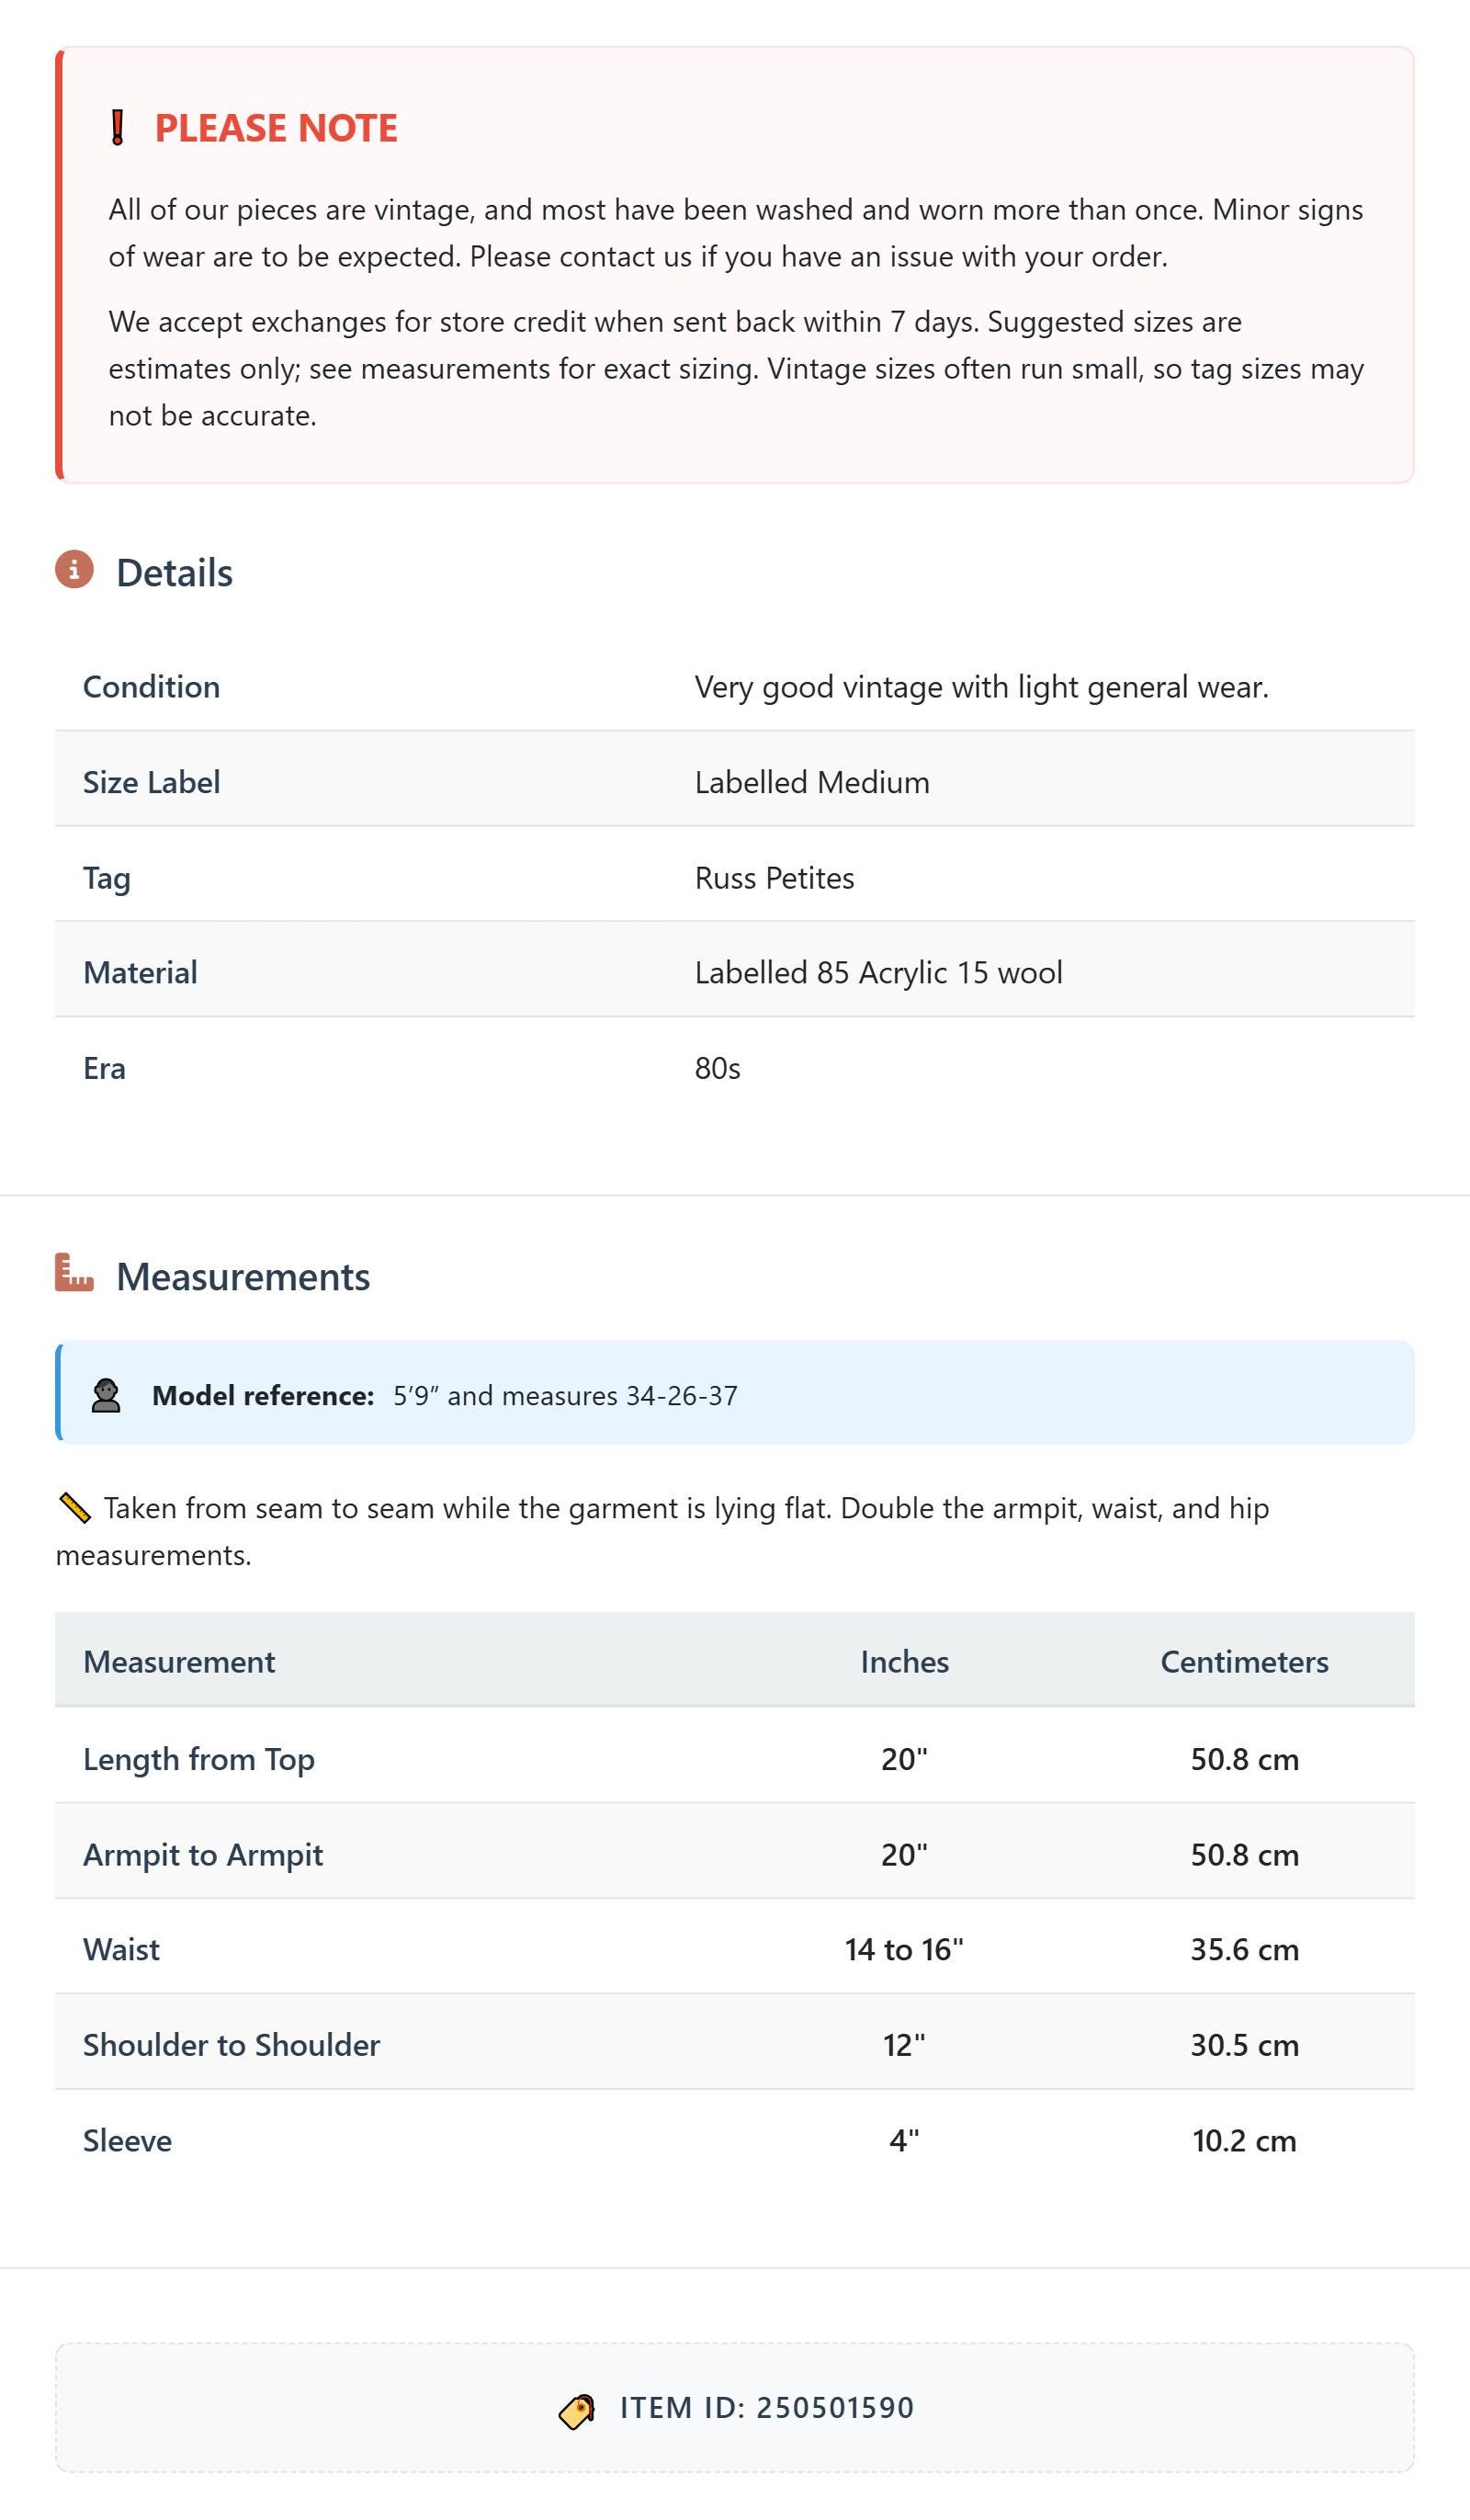Select the Armpit to Armpit row label
The width and height of the screenshot is (1470, 2520).
click(x=203, y=1855)
